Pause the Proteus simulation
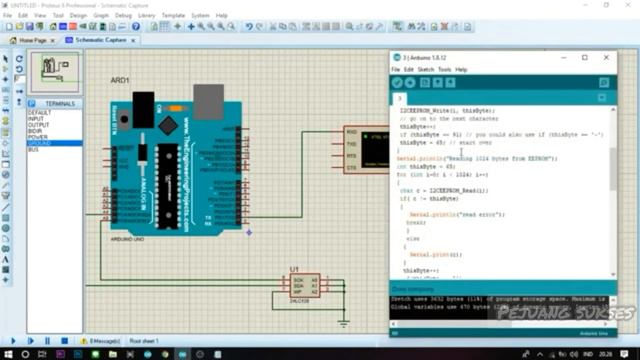The image size is (640, 360). 47,341
